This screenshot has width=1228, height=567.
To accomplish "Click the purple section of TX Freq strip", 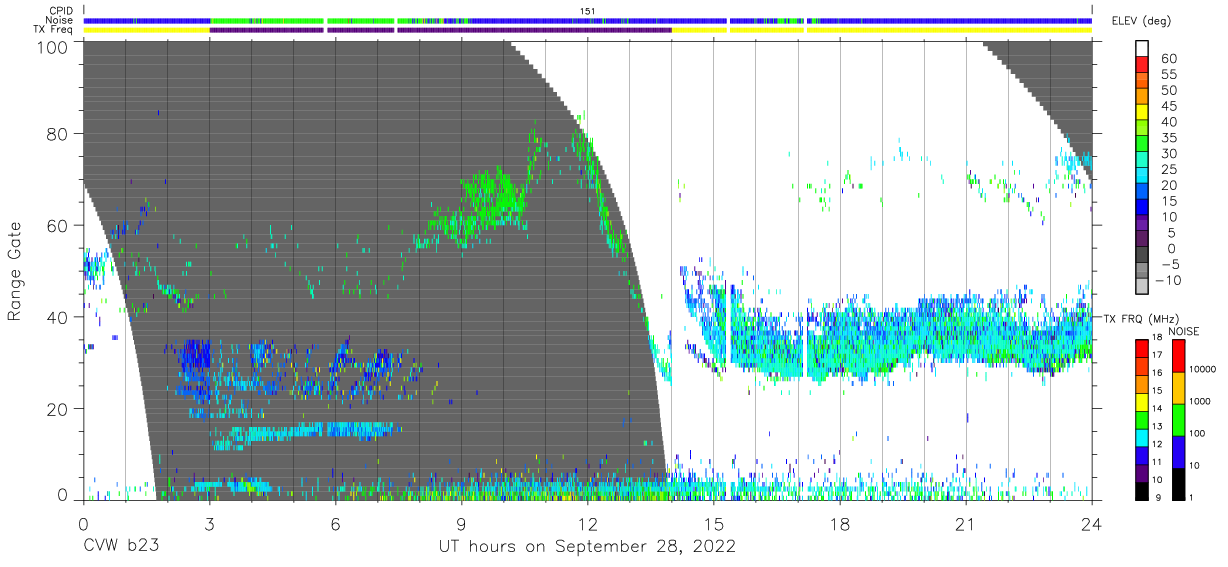I will pyautogui.click(x=440, y=30).
